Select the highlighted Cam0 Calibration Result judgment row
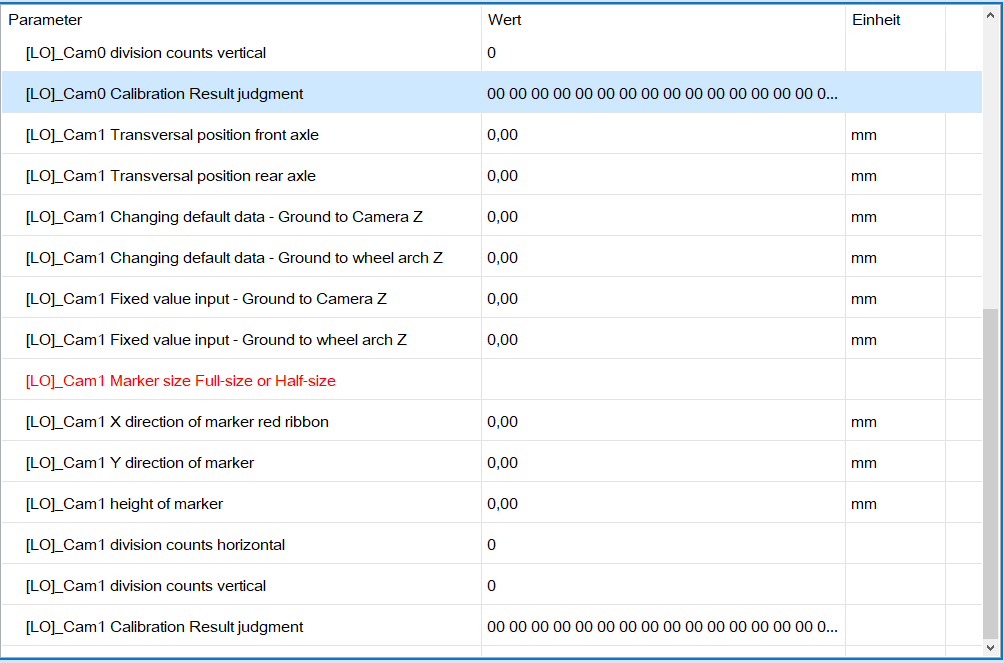Screen dimensions: 1004x663 (x=165, y=94)
